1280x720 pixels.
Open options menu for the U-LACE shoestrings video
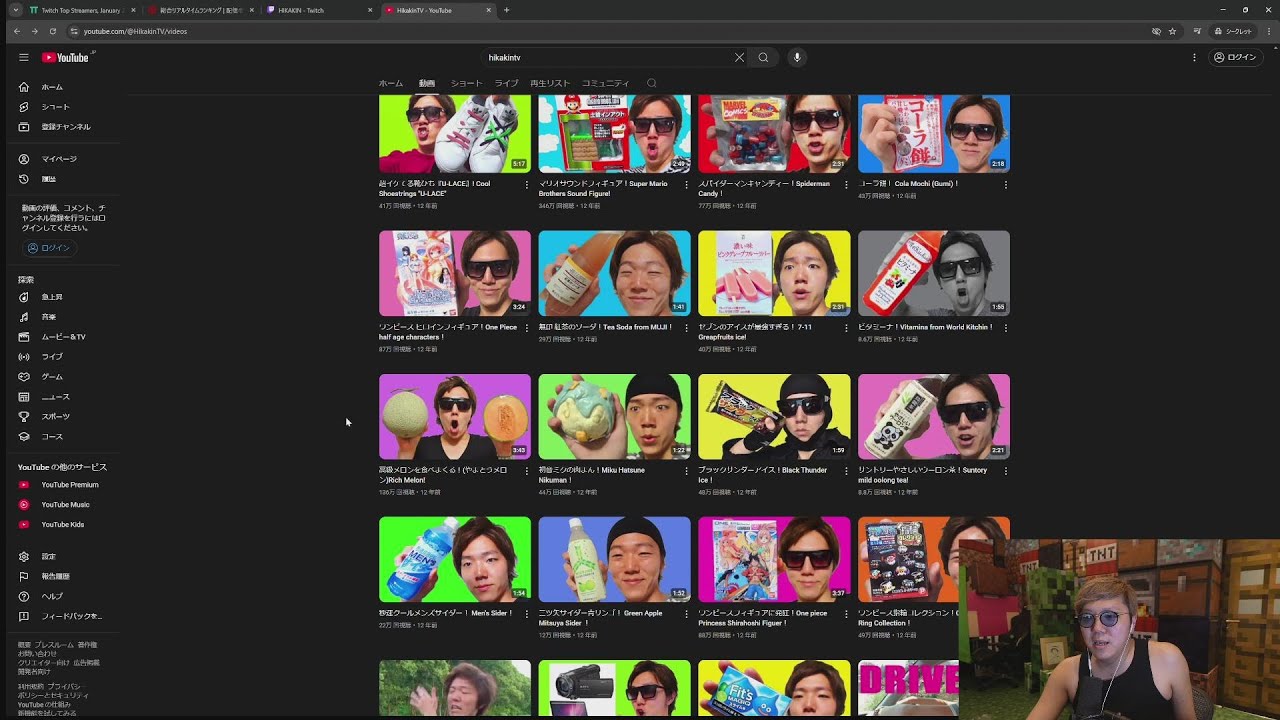[527, 185]
